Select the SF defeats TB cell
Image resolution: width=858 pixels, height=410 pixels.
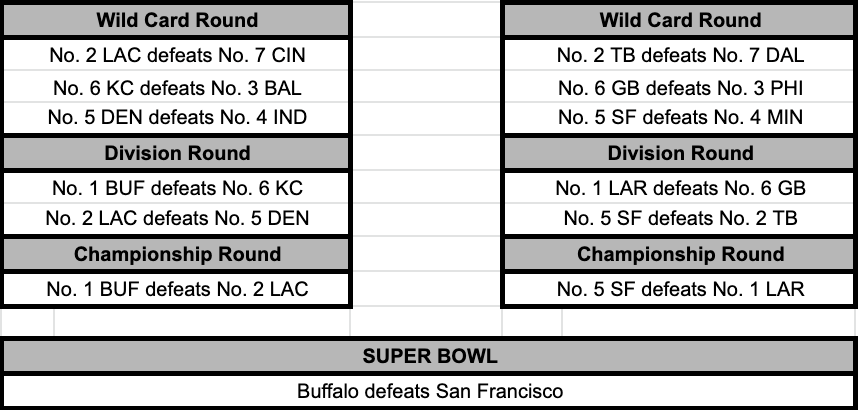[680, 218]
